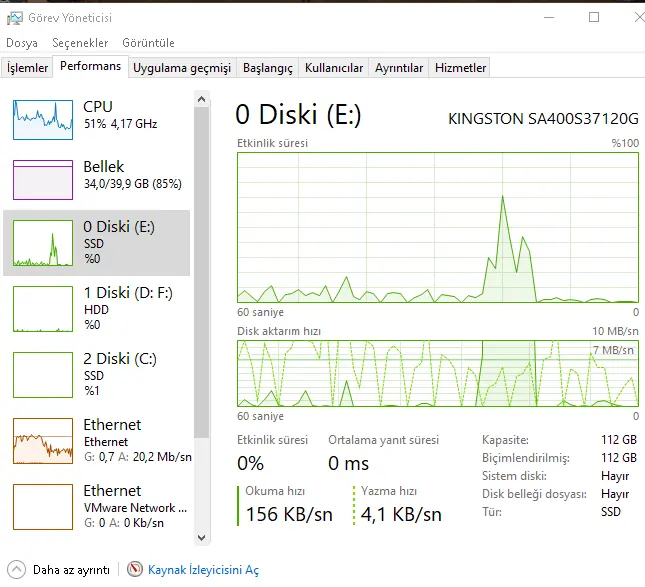645x587 pixels.
Task: Click the Daha az ayrıntı button label
Action: coord(71,570)
